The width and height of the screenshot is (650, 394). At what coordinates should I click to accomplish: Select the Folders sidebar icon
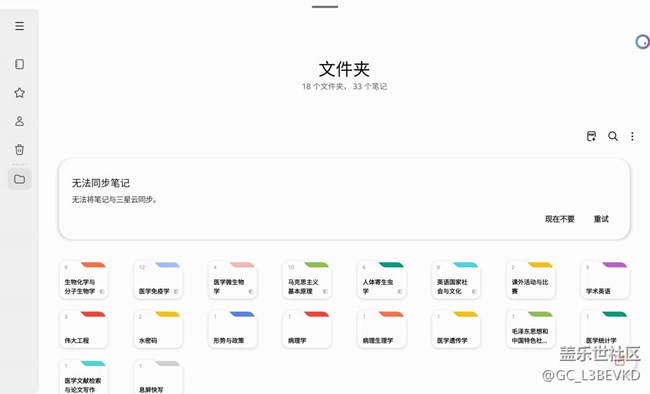(x=19, y=179)
